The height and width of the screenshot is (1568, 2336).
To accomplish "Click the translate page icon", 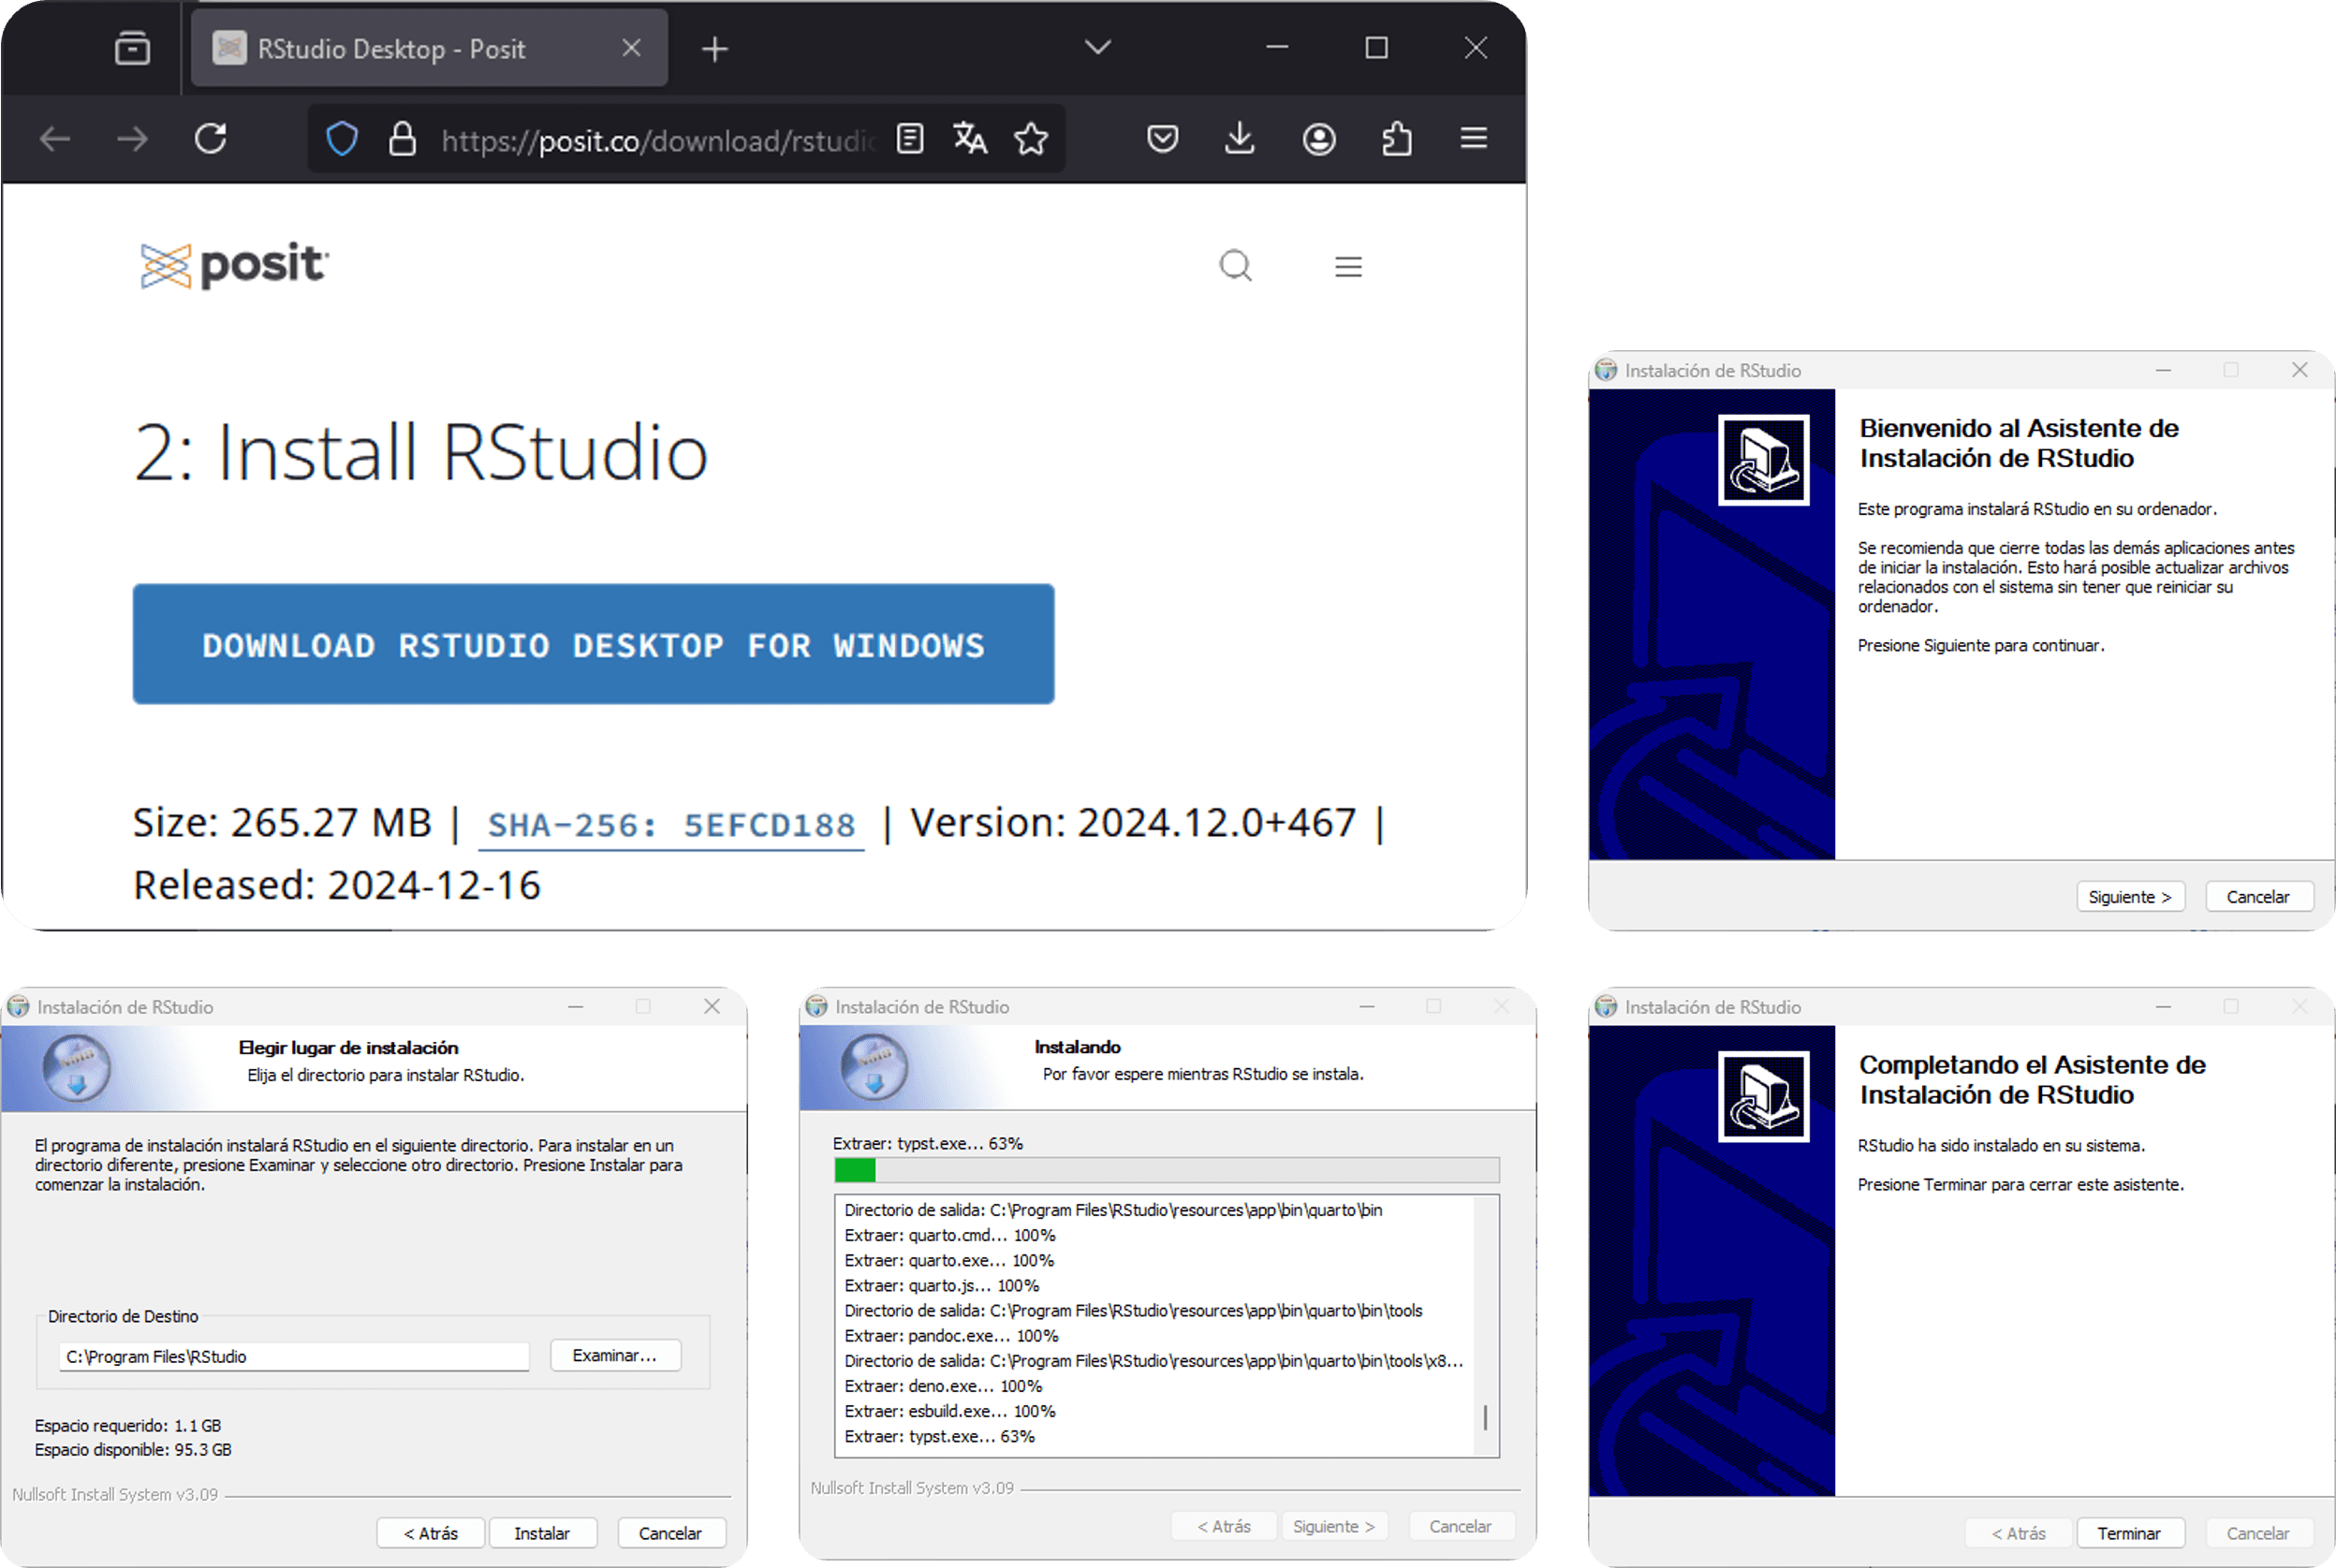I will click(970, 139).
